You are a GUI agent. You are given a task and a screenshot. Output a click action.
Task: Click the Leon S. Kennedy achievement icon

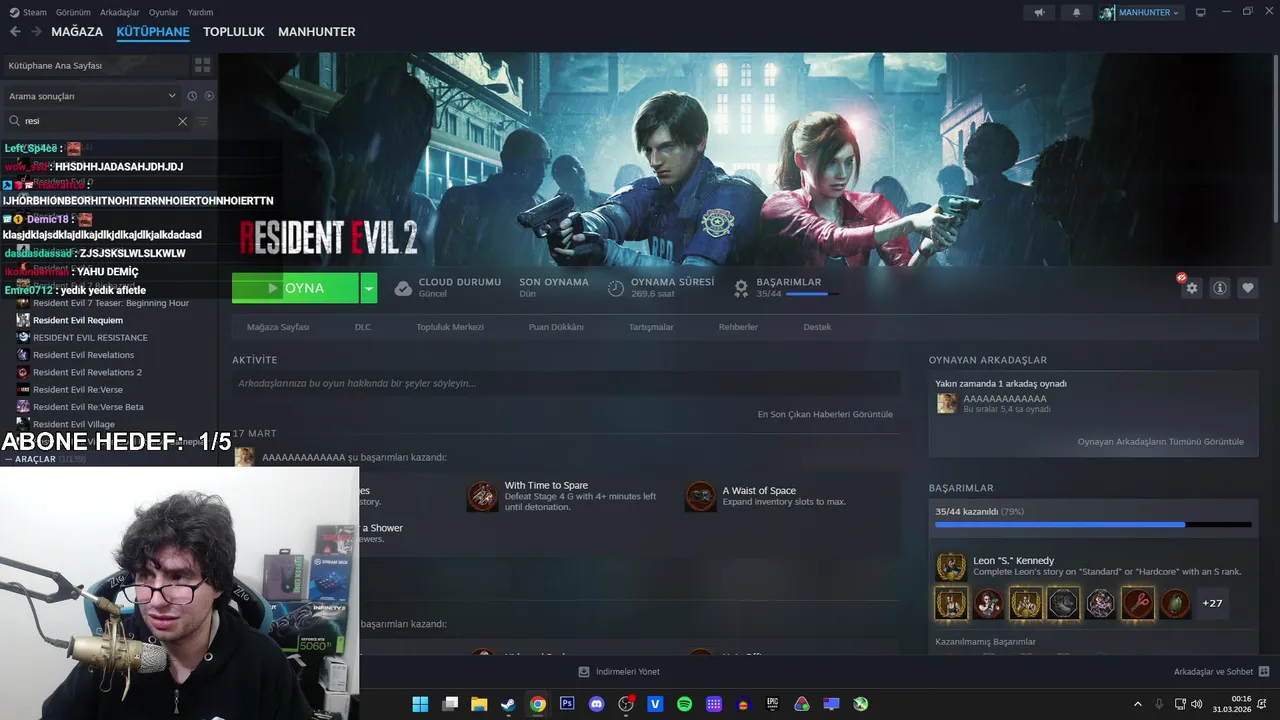pos(951,567)
